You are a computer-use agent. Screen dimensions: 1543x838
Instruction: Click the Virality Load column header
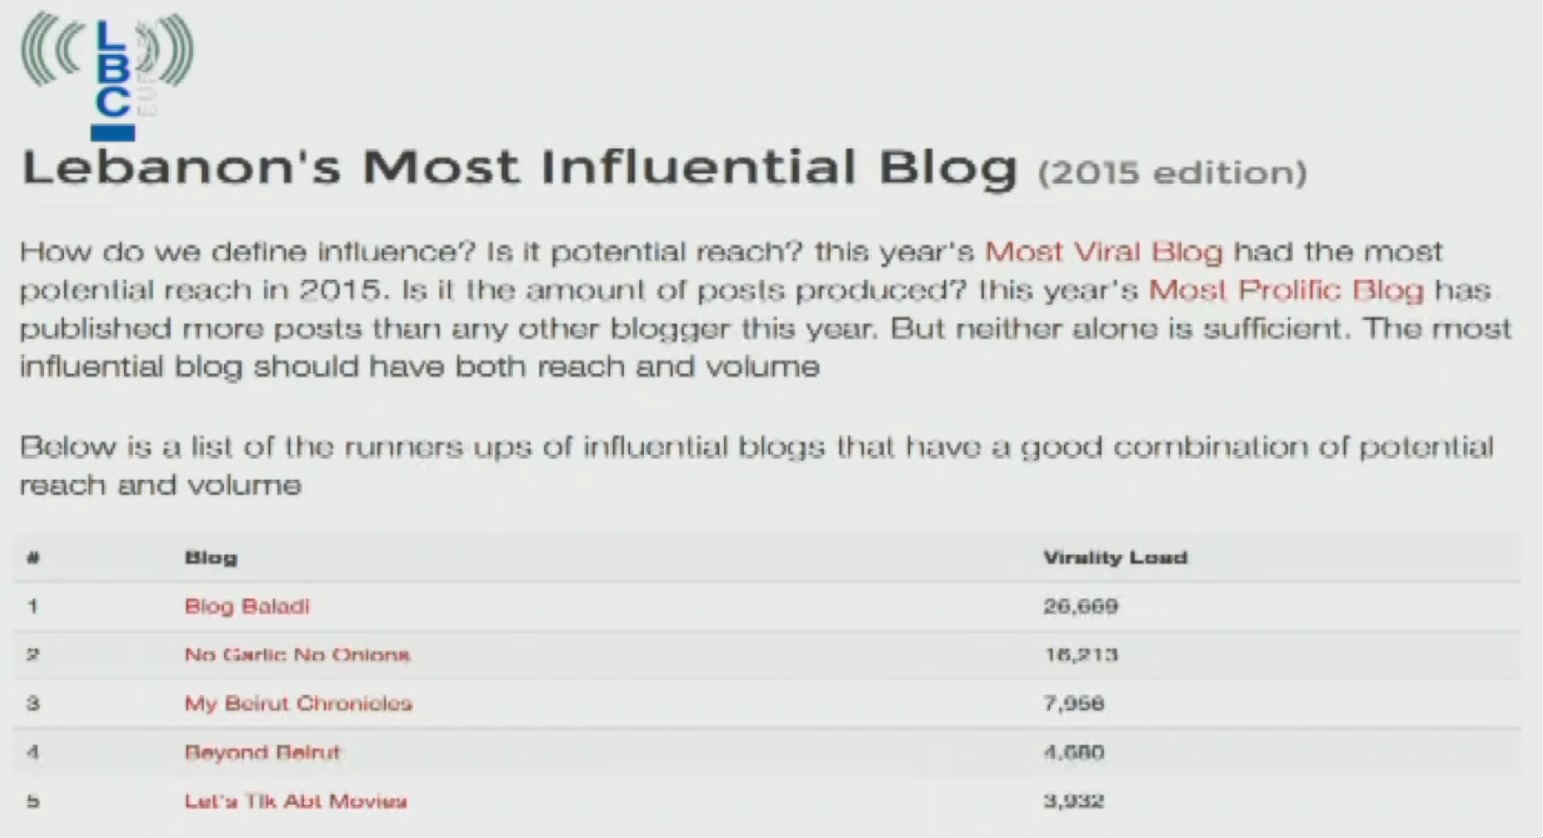[x=1114, y=558]
